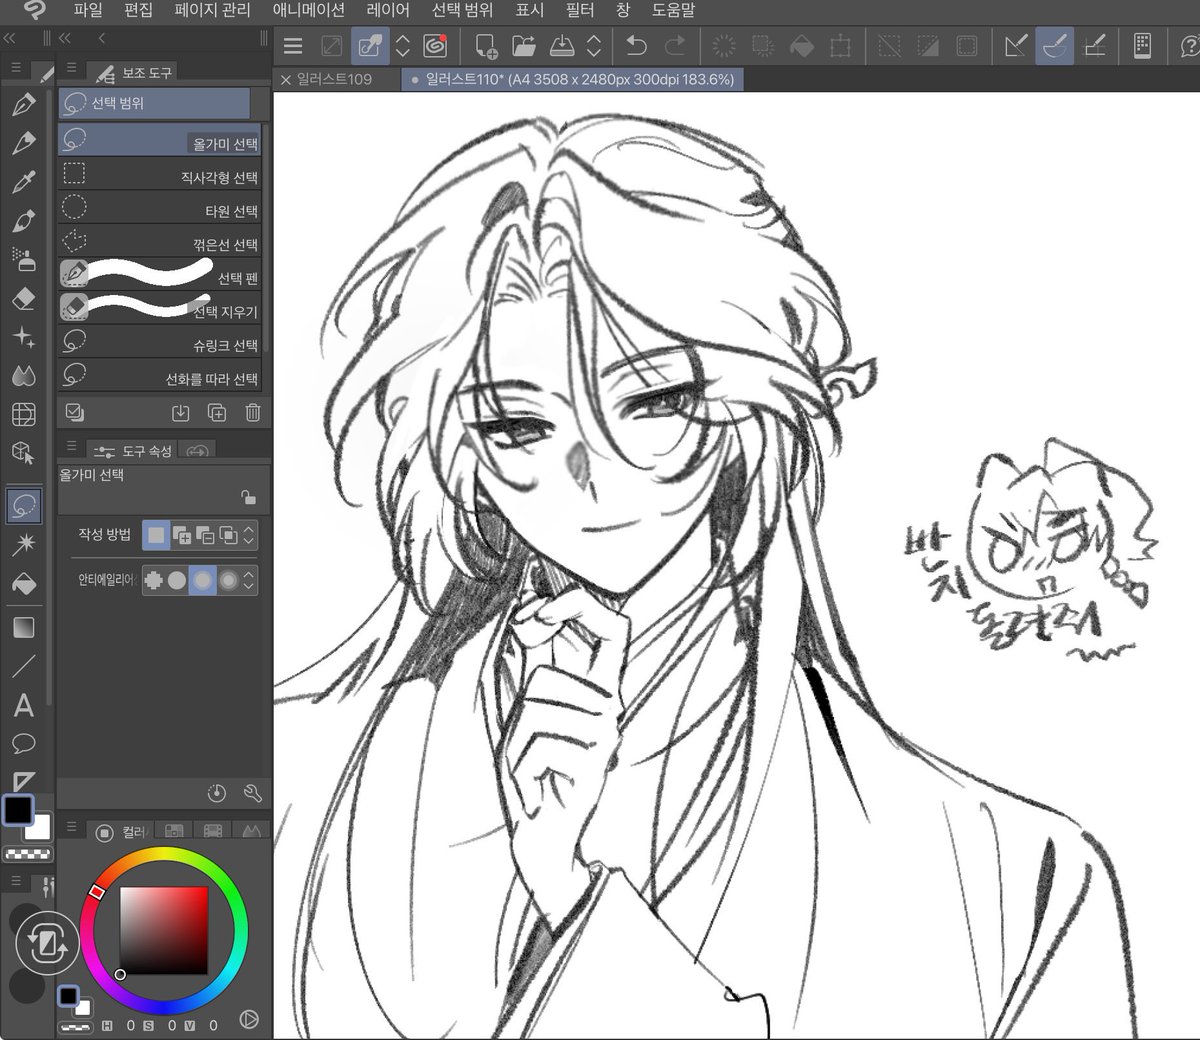The height and width of the screenshot is (1040, 1200).
Task: Open the 필터 menu
Action: [x=580, y=10]
